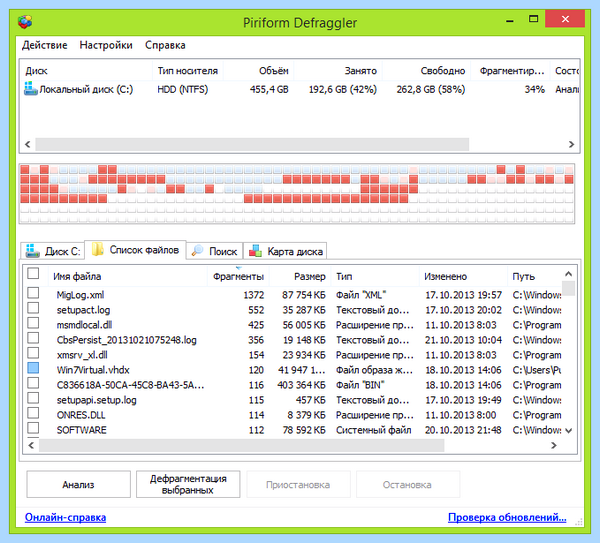Click the Тип носителя column header
The height and width of the screenshot is (543, 600).
[188, 71]
